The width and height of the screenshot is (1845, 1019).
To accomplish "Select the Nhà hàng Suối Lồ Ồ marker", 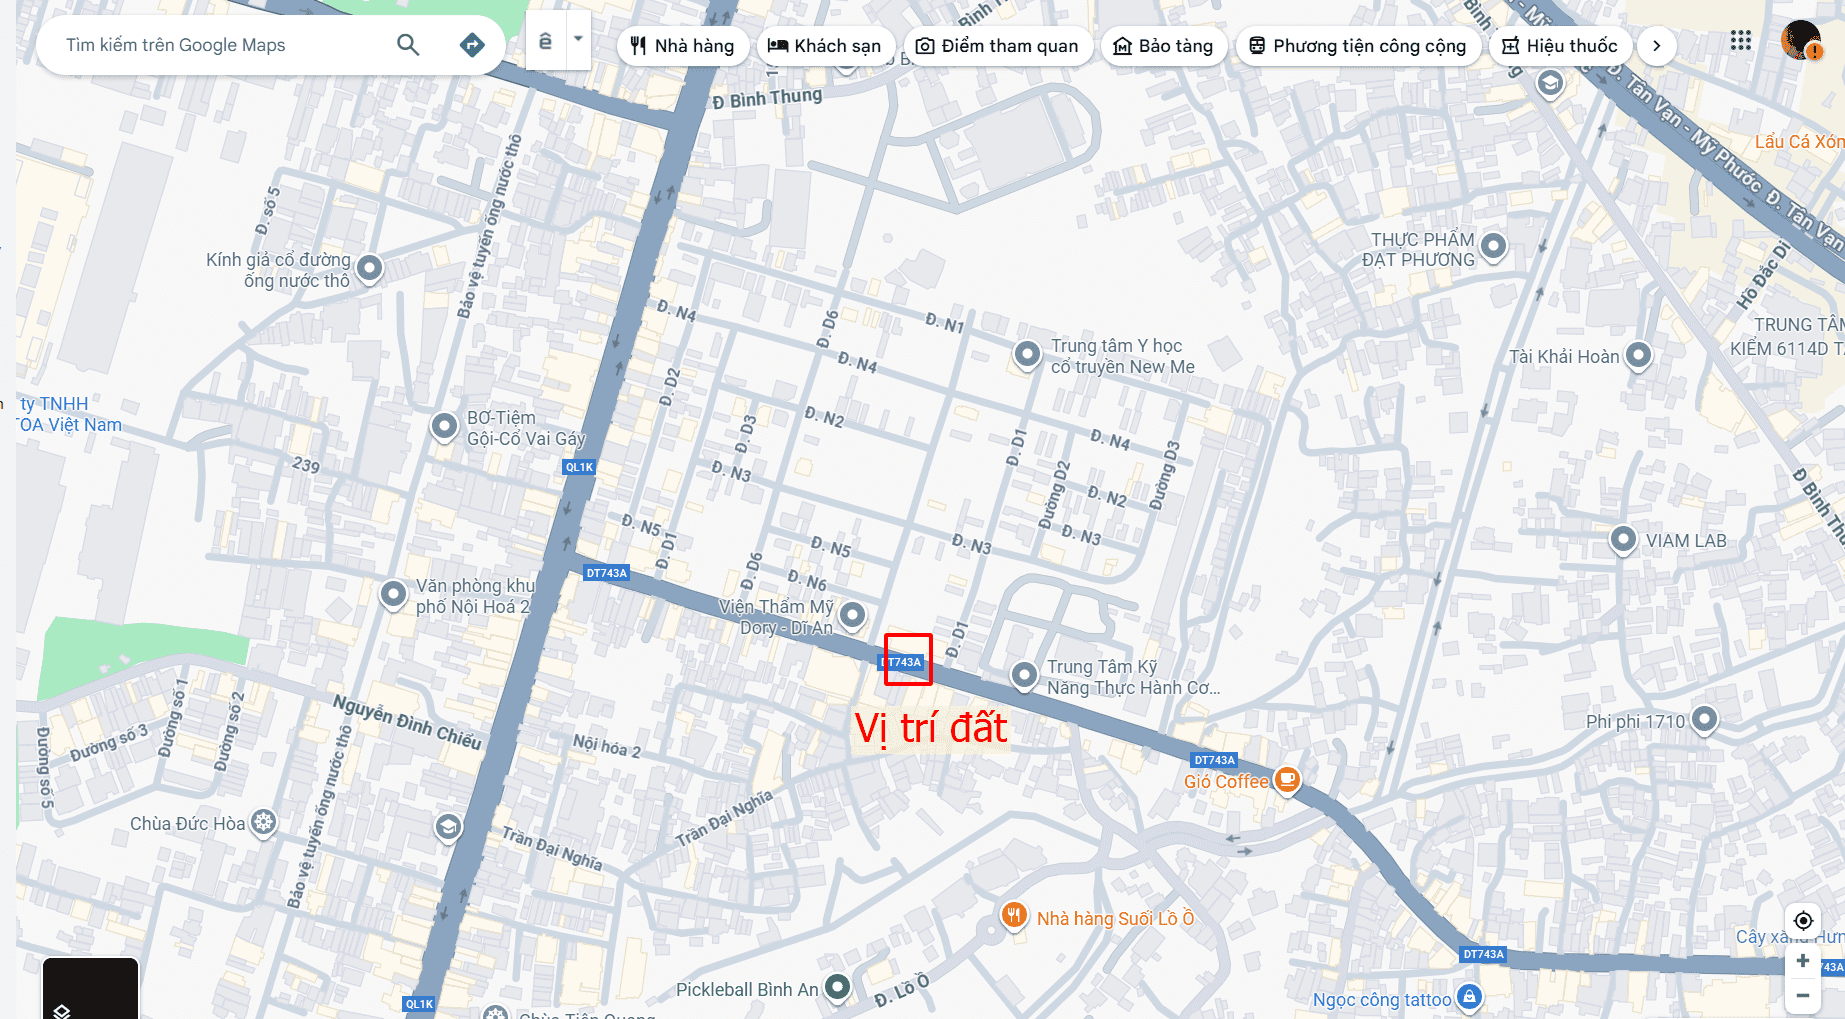I will point(1014,915).
